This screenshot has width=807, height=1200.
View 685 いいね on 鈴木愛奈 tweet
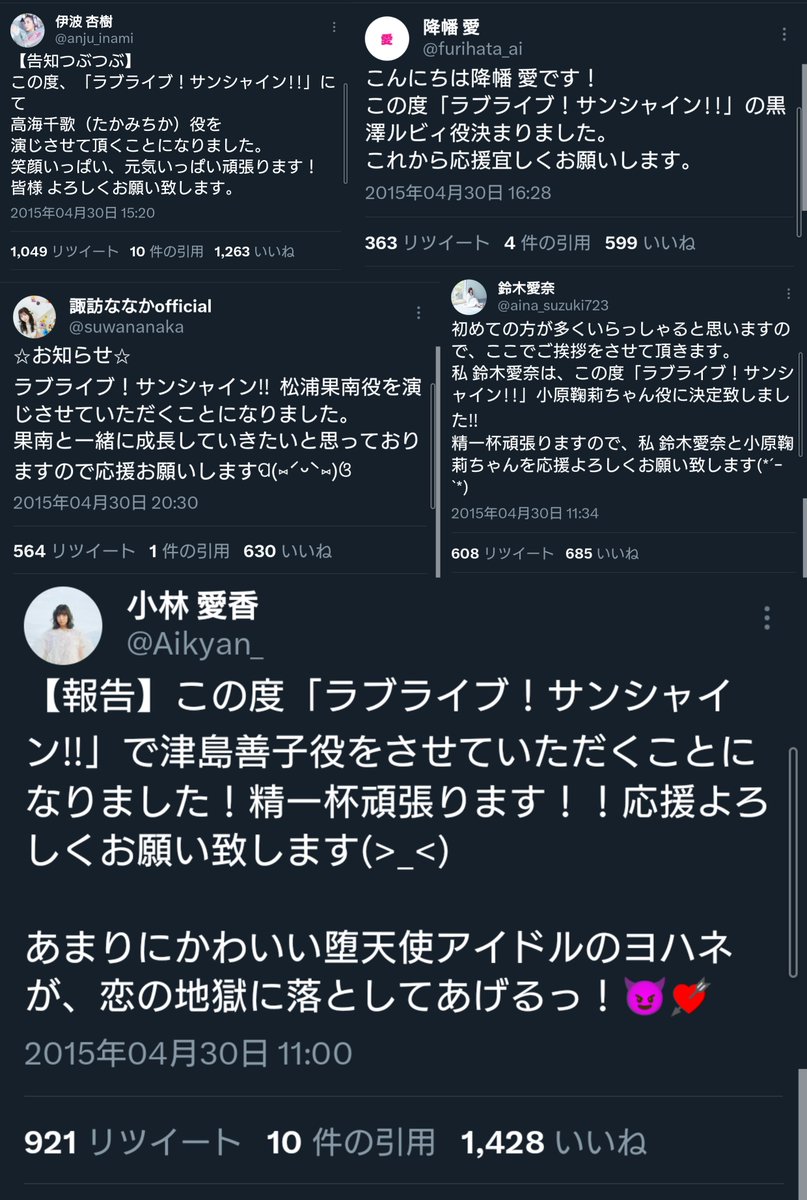(608, 553)
